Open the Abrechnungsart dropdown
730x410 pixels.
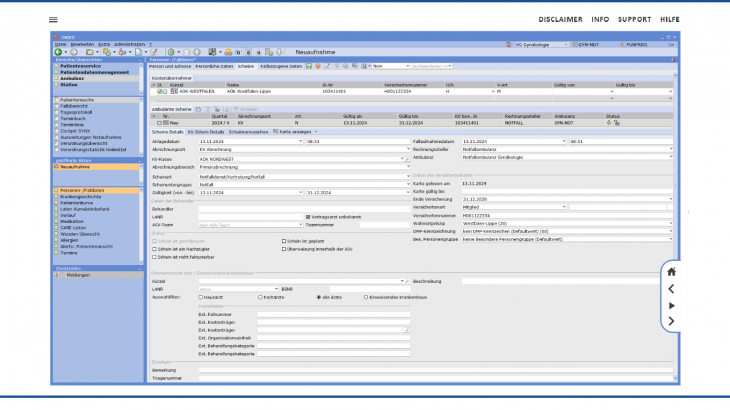406,150
